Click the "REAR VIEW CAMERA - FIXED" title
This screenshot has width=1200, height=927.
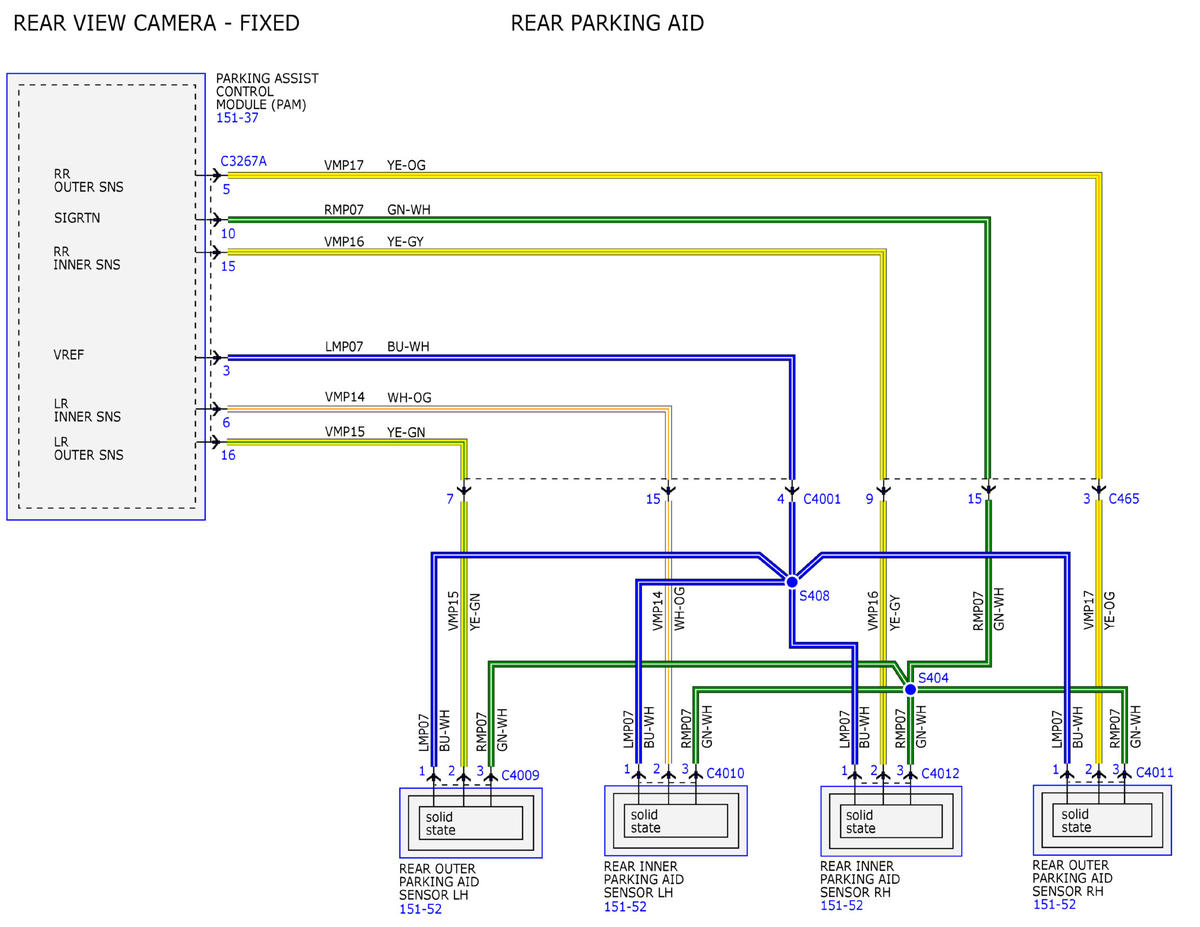tap(156, 23)
